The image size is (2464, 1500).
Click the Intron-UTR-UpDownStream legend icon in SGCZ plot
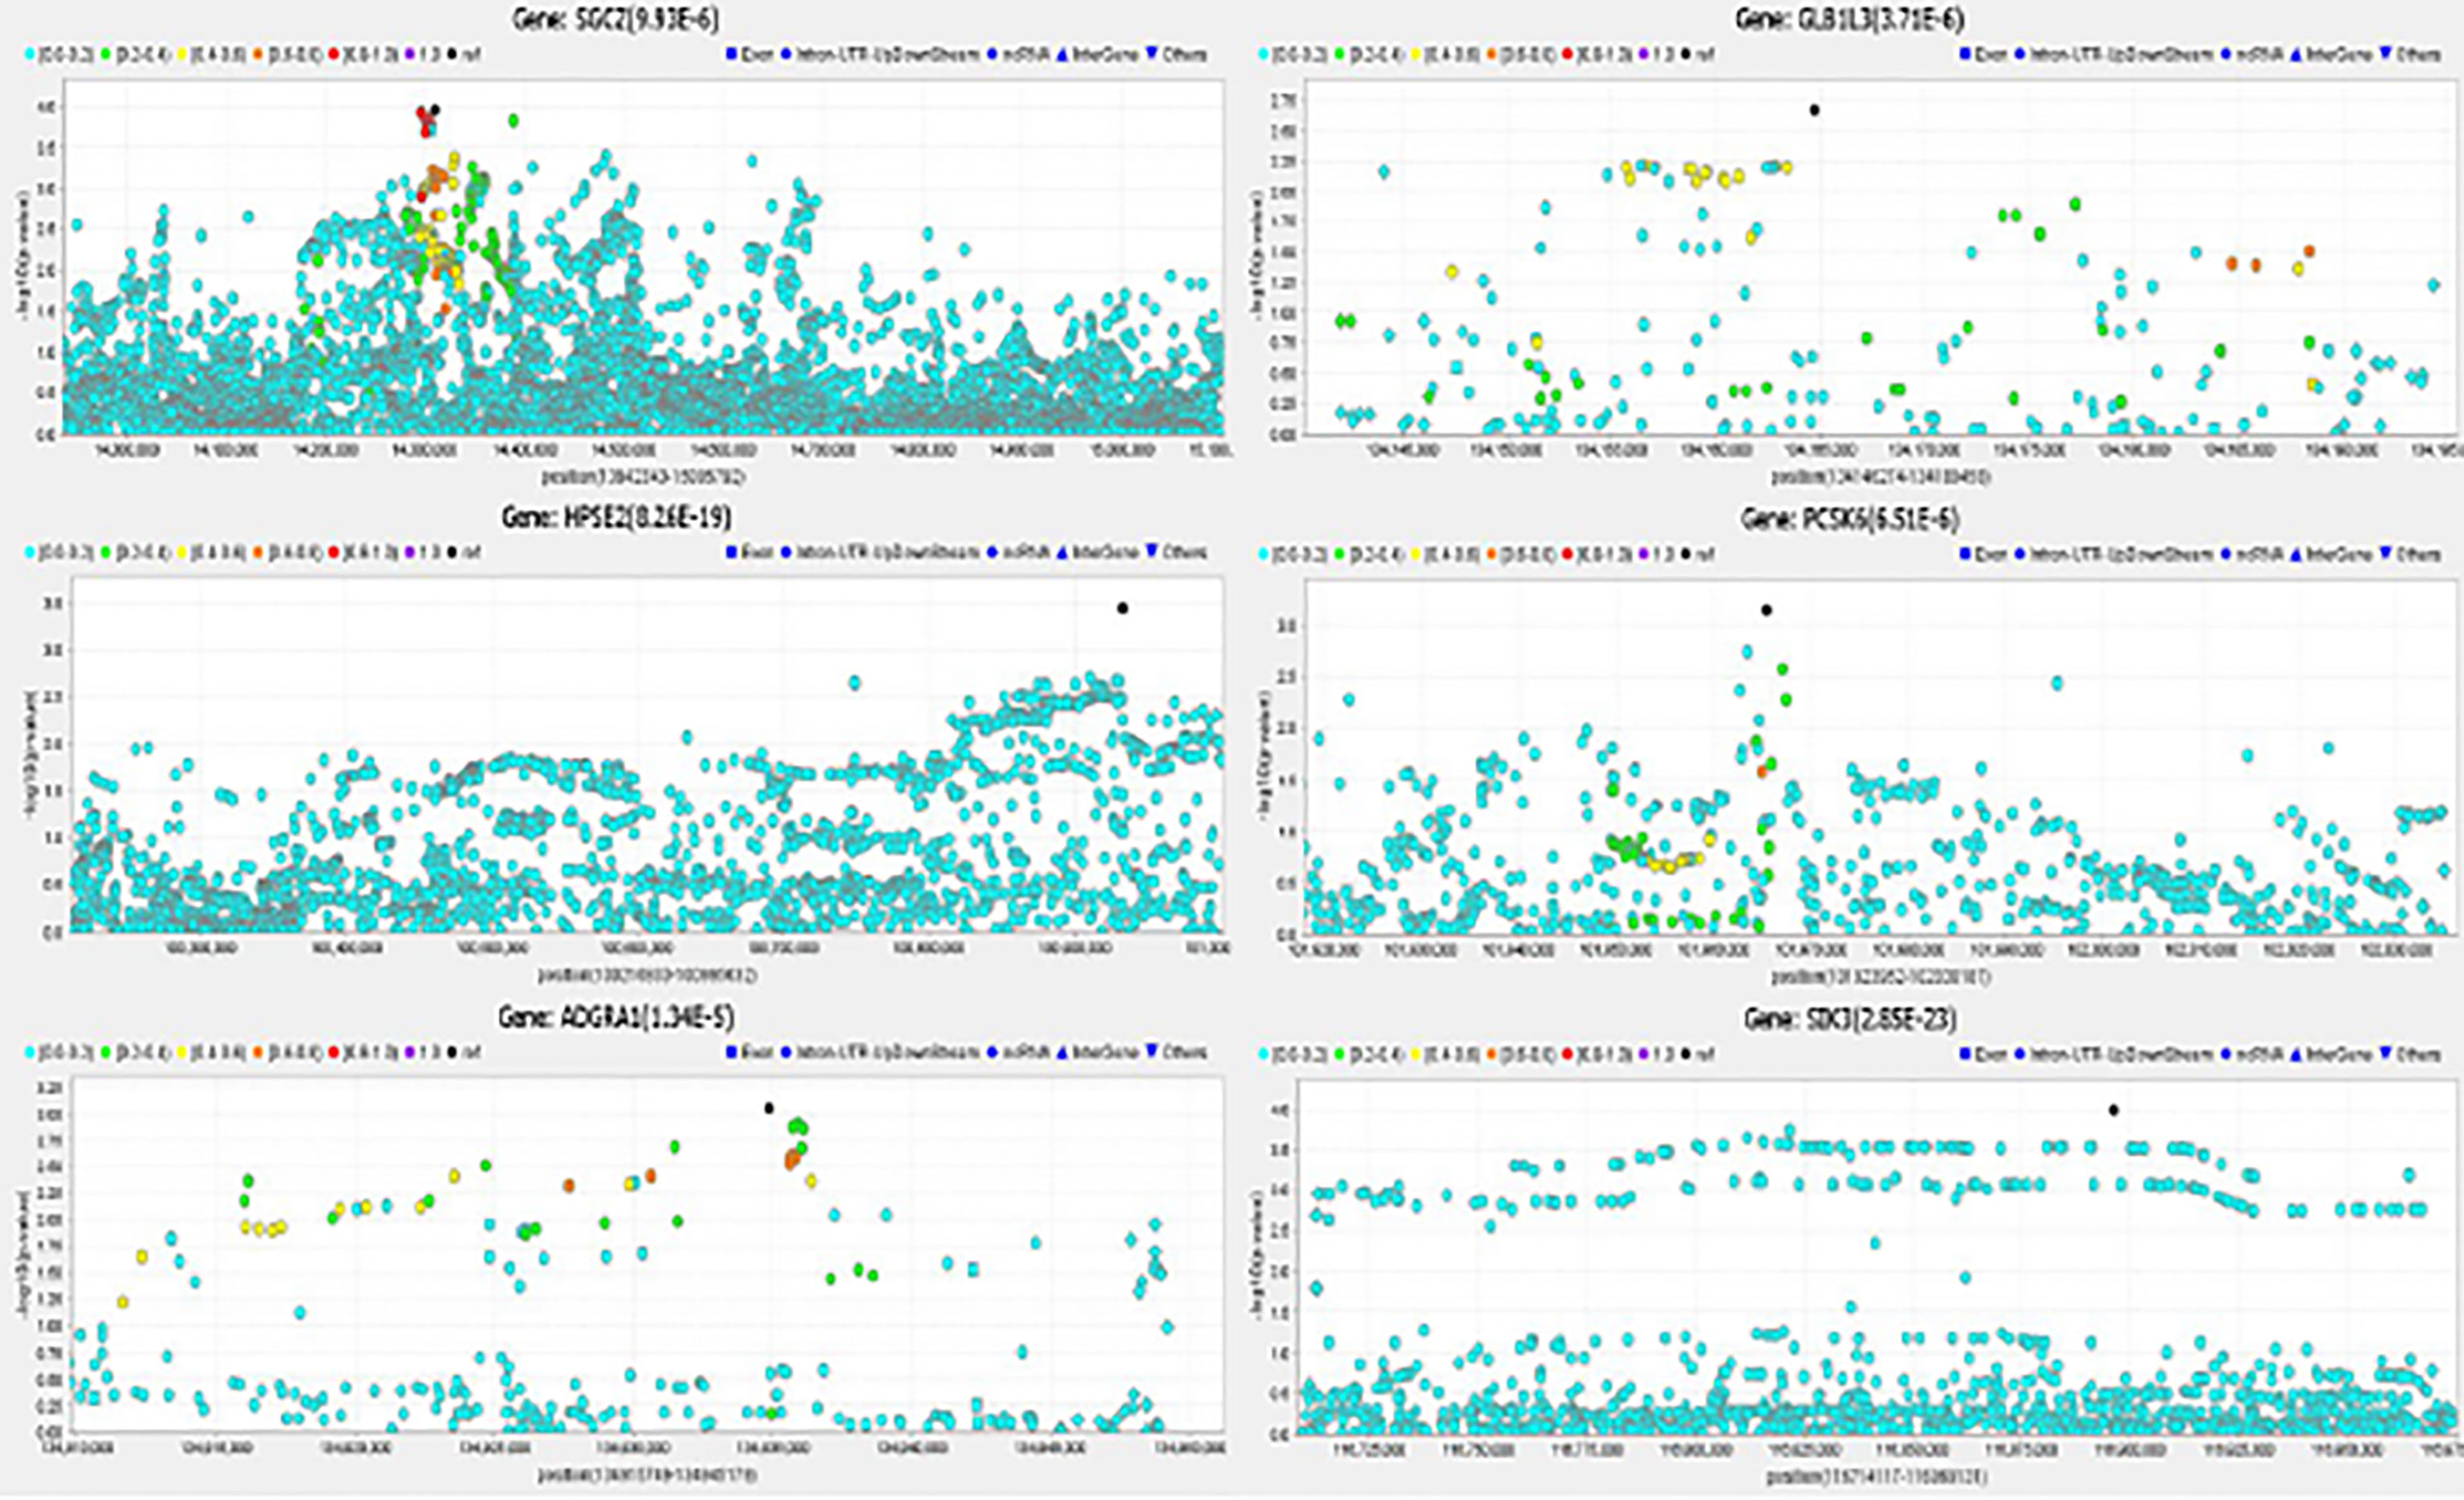point(786,54)
